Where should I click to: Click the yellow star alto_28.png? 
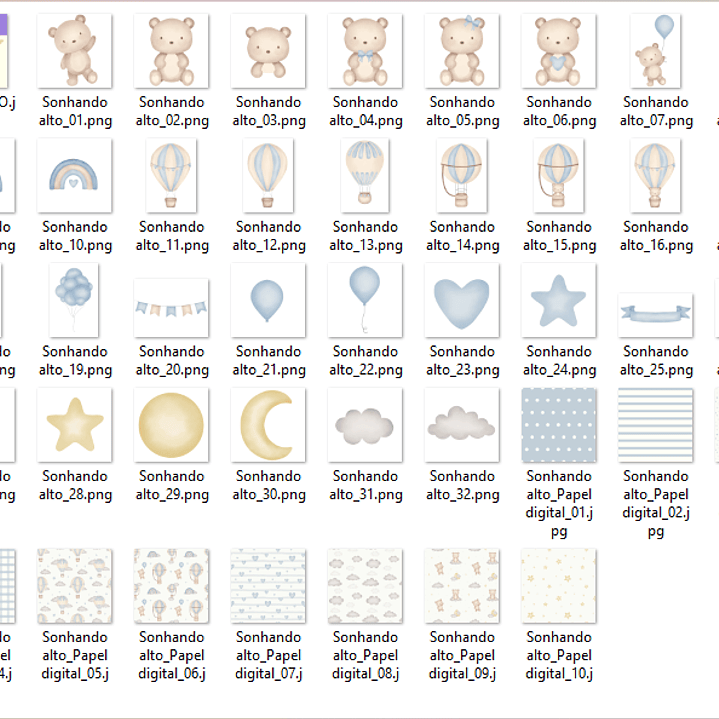point(75,425)
